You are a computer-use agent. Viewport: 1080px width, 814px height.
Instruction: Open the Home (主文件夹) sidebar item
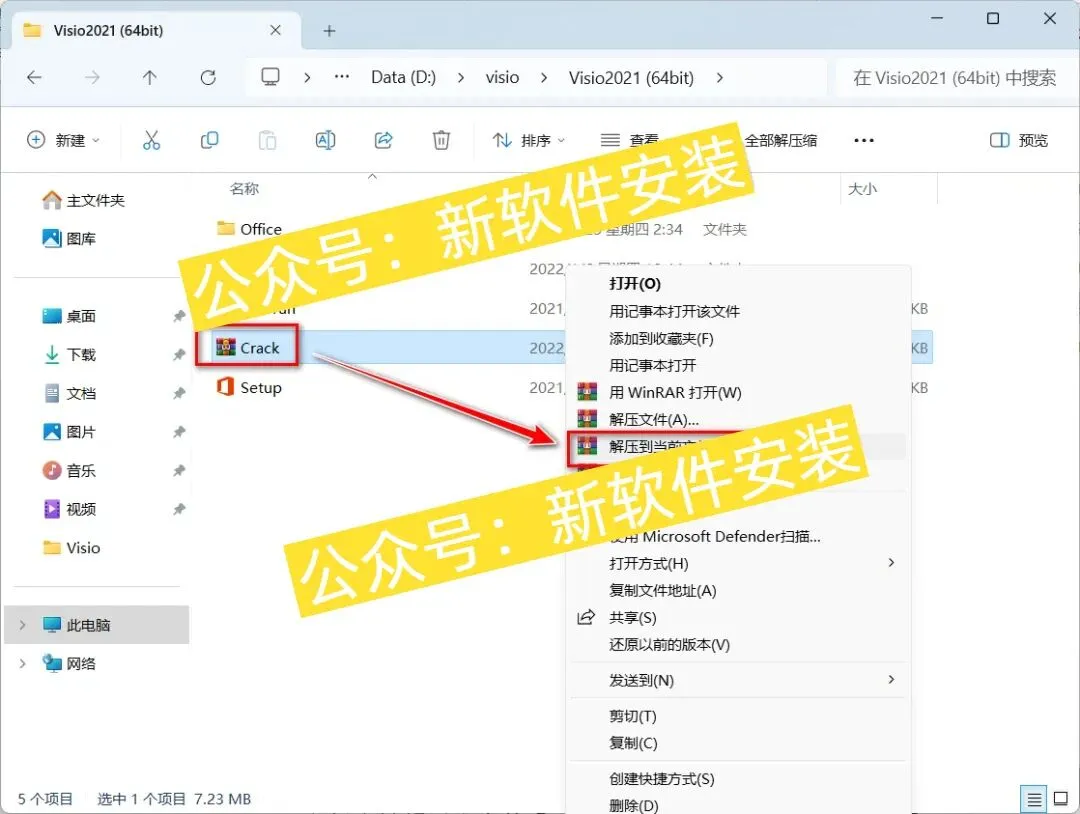pos(84,200)
